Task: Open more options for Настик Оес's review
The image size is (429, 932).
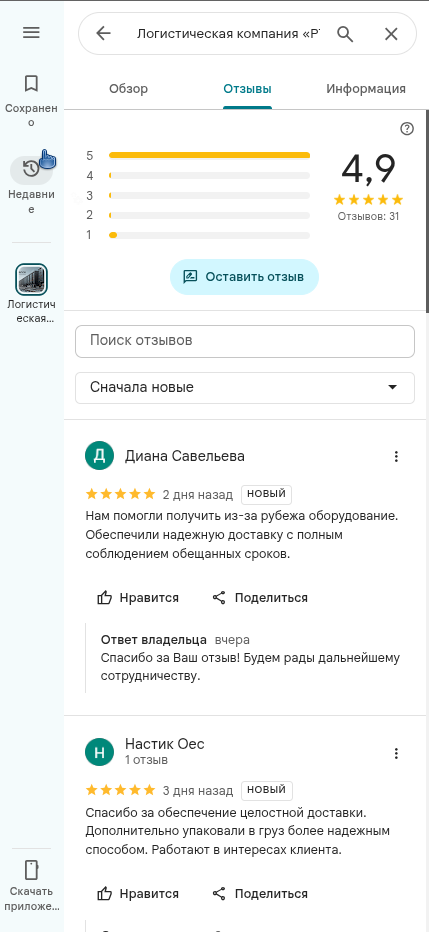Action: pos(396,754)
